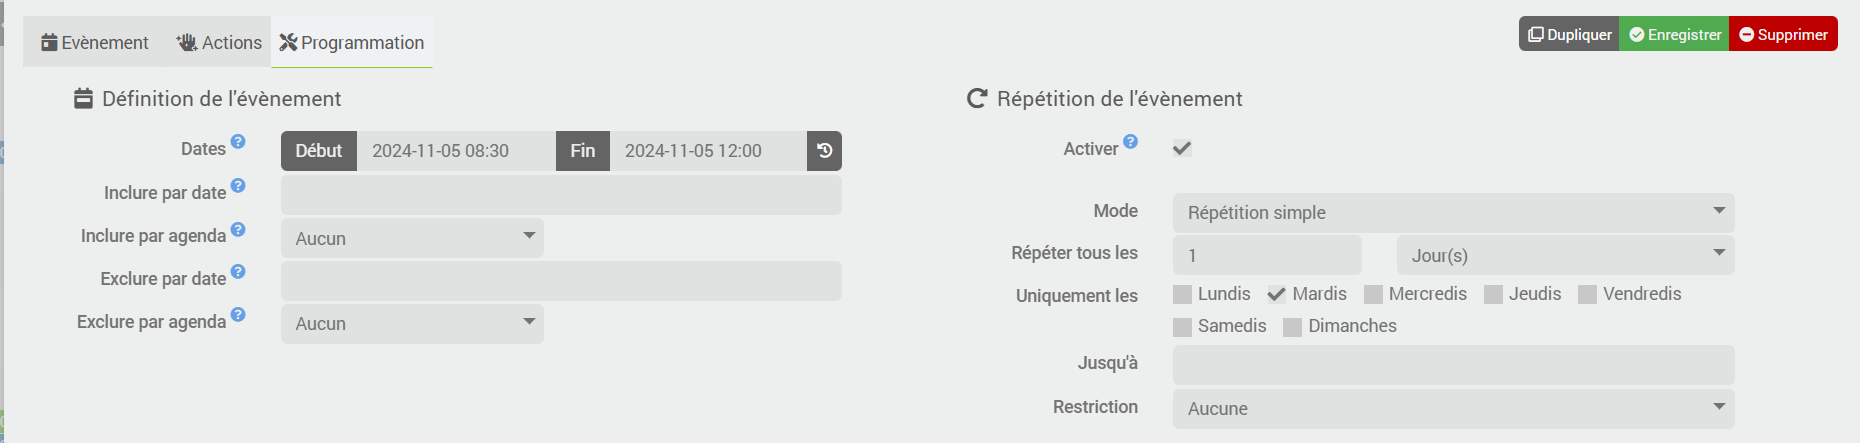Screen dimensions: 1860x443
Task: Click the help icon next to Inclure par date
Action: coord(238,186)
